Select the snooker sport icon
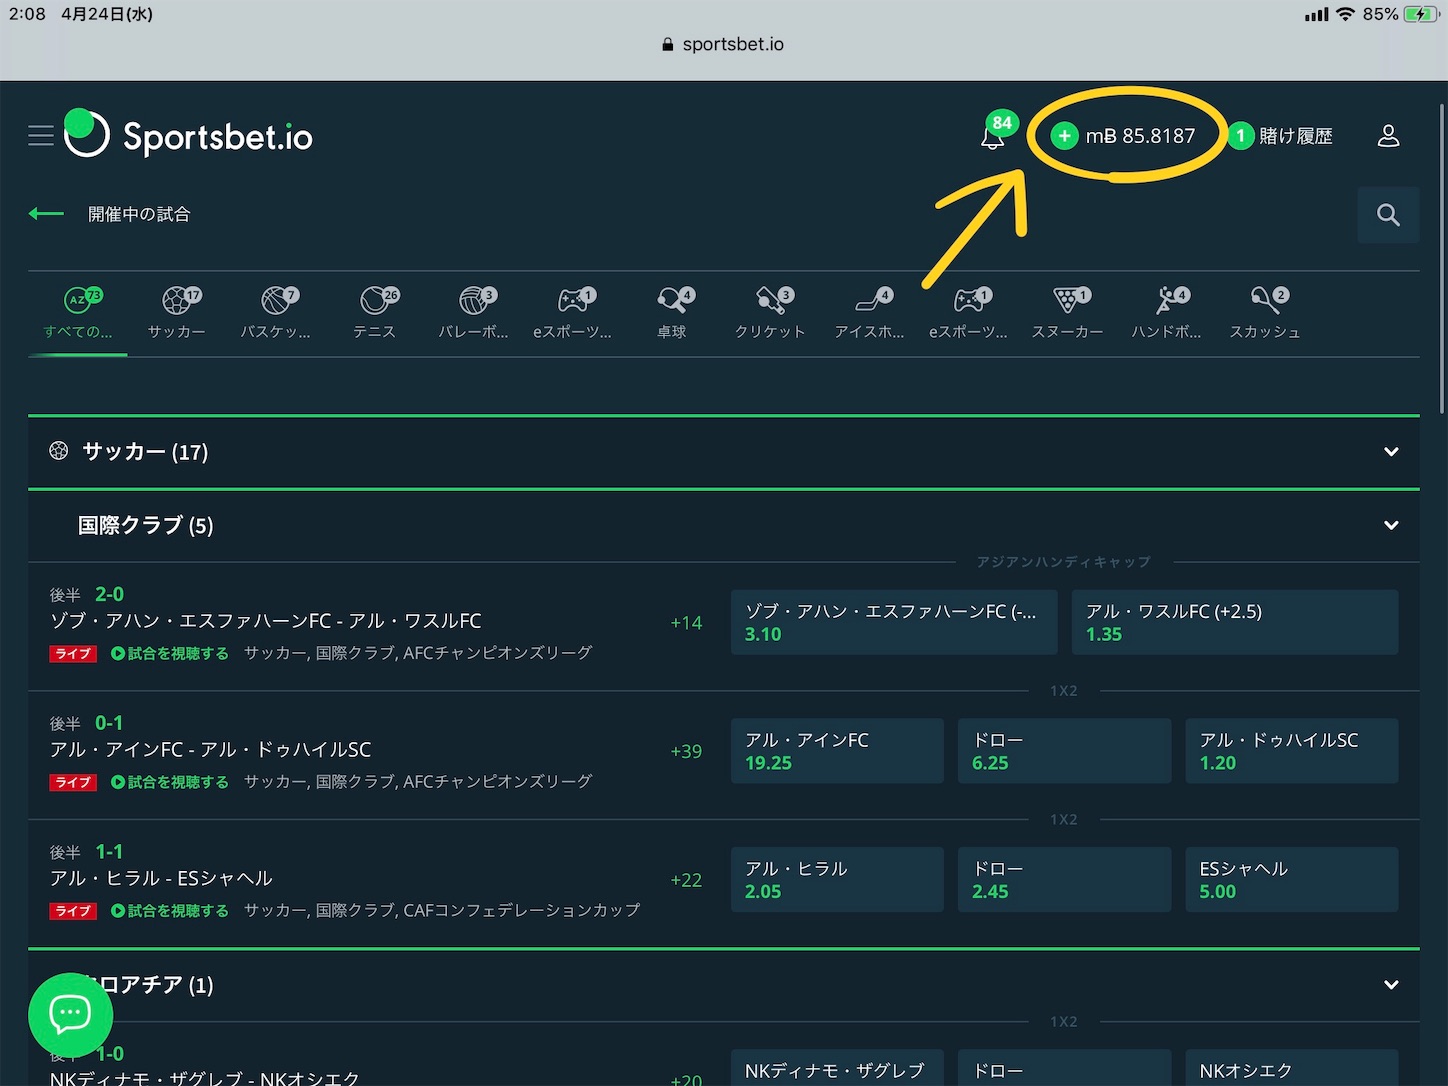This screenshot has width=1448, height=1086. [x=1068, y=299]
